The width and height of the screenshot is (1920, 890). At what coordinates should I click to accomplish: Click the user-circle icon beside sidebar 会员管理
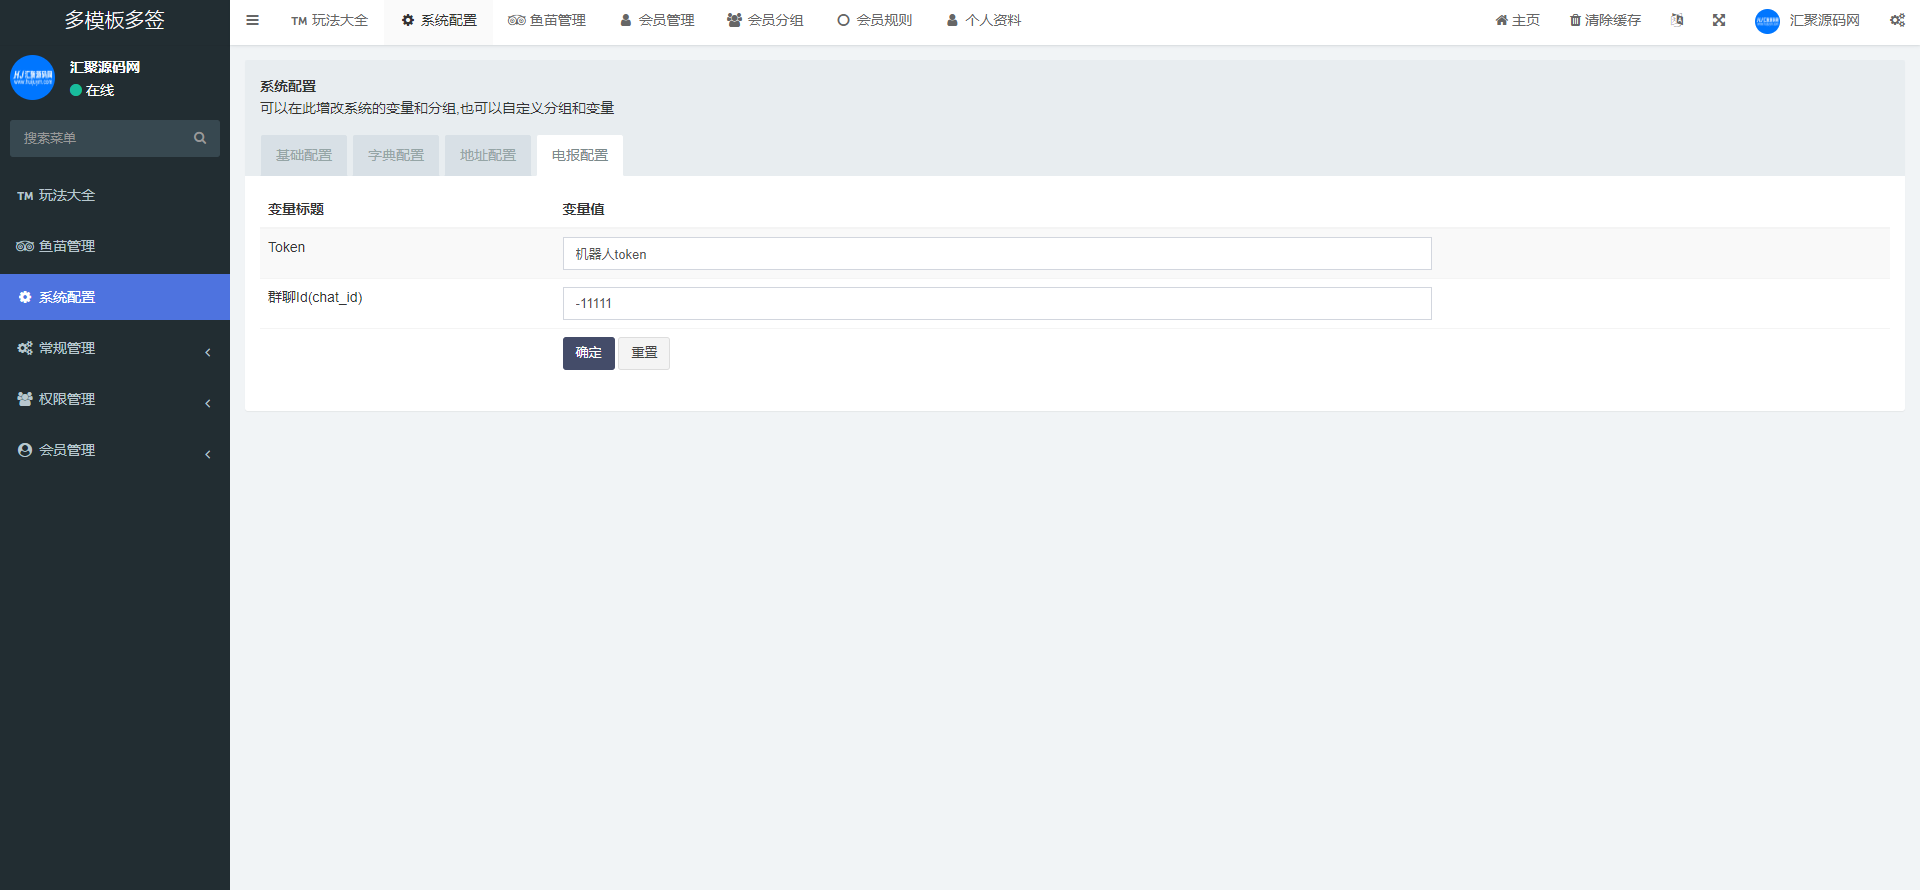click(x=25, y=450)
